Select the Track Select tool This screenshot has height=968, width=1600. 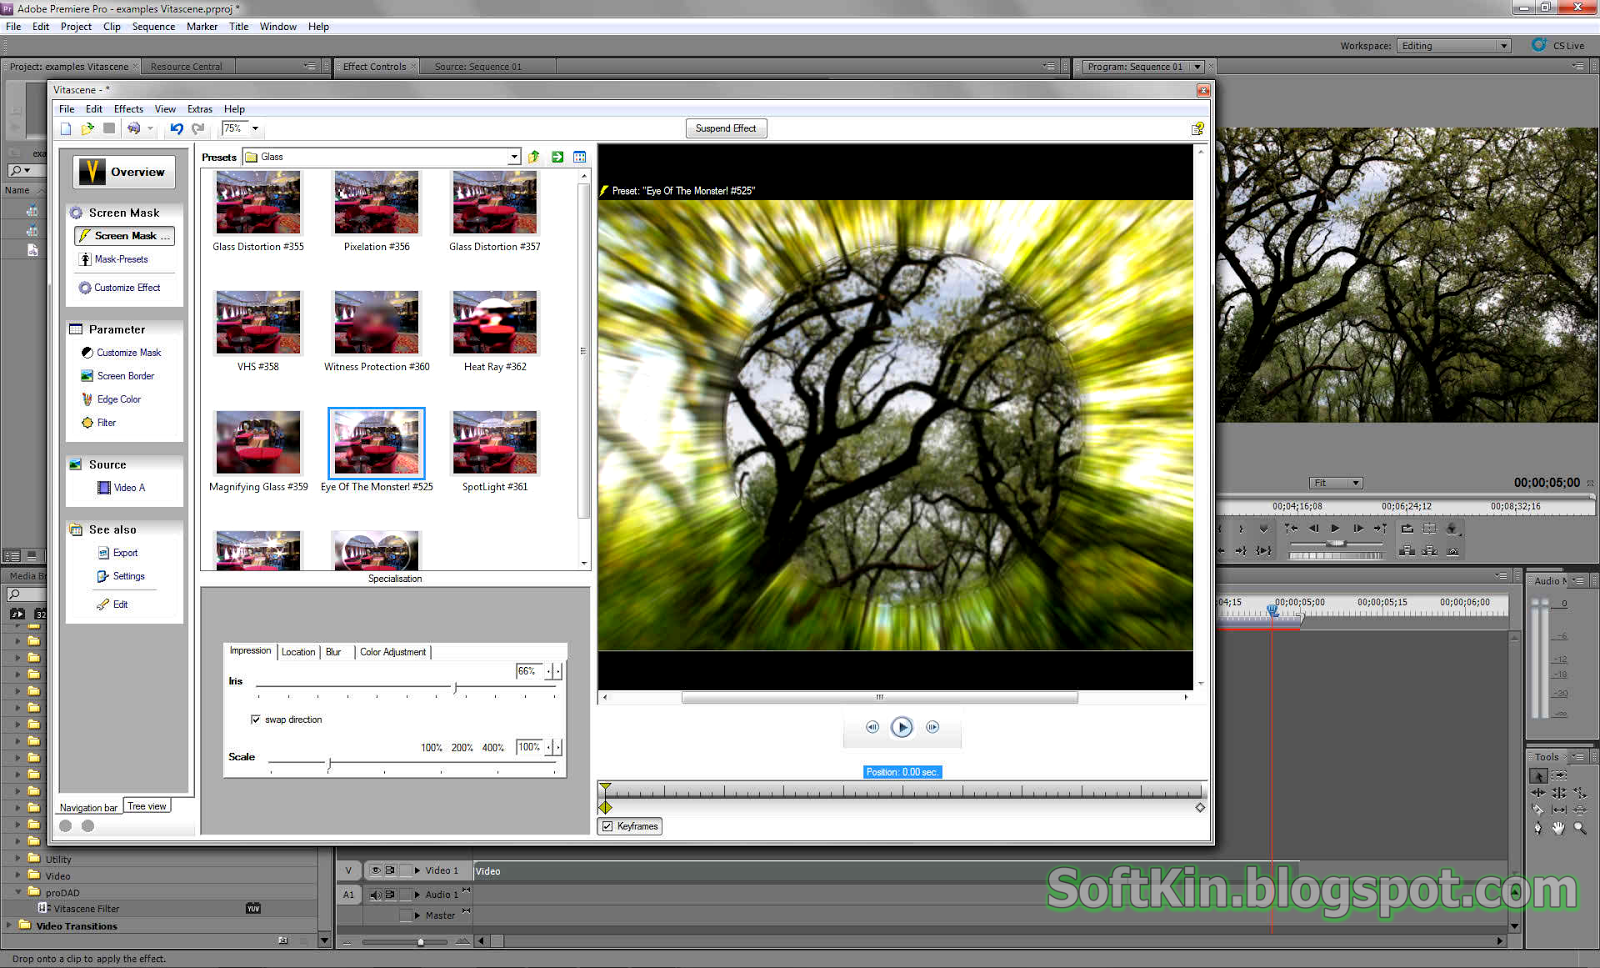tap(1559, 775)
